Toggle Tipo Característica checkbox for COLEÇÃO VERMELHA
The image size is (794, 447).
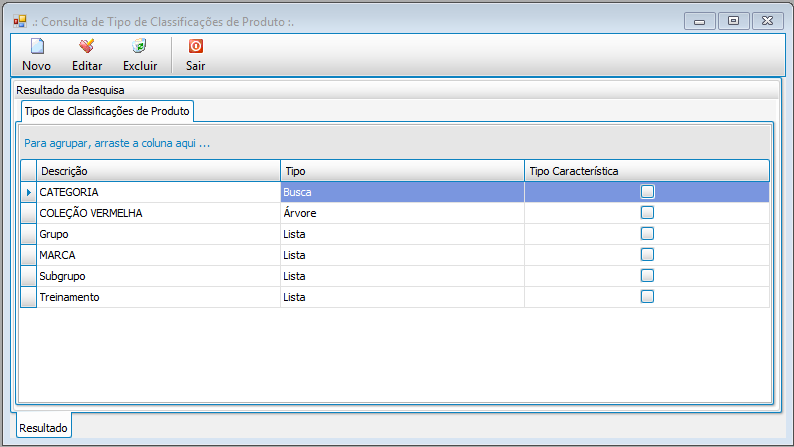tap(647, 213)
